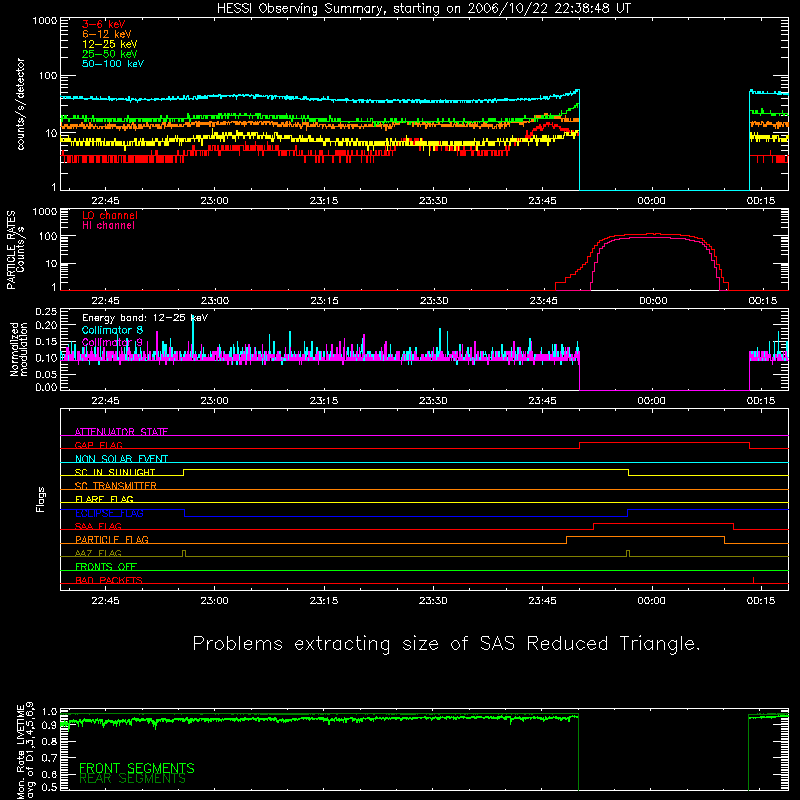Click the ECLIPSE FLAG label
Viewport: 800px width, 800px height.
(109, 513)
